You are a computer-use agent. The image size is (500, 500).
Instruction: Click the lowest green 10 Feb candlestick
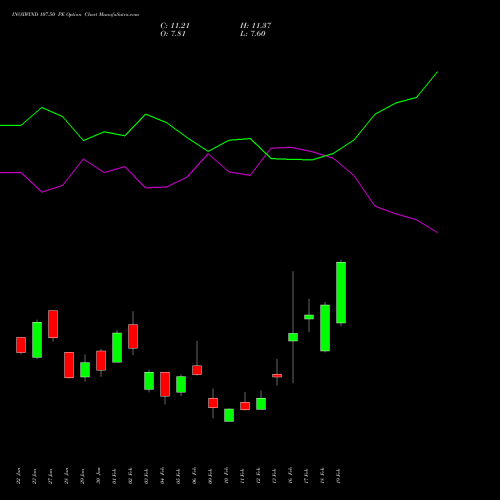229,415
